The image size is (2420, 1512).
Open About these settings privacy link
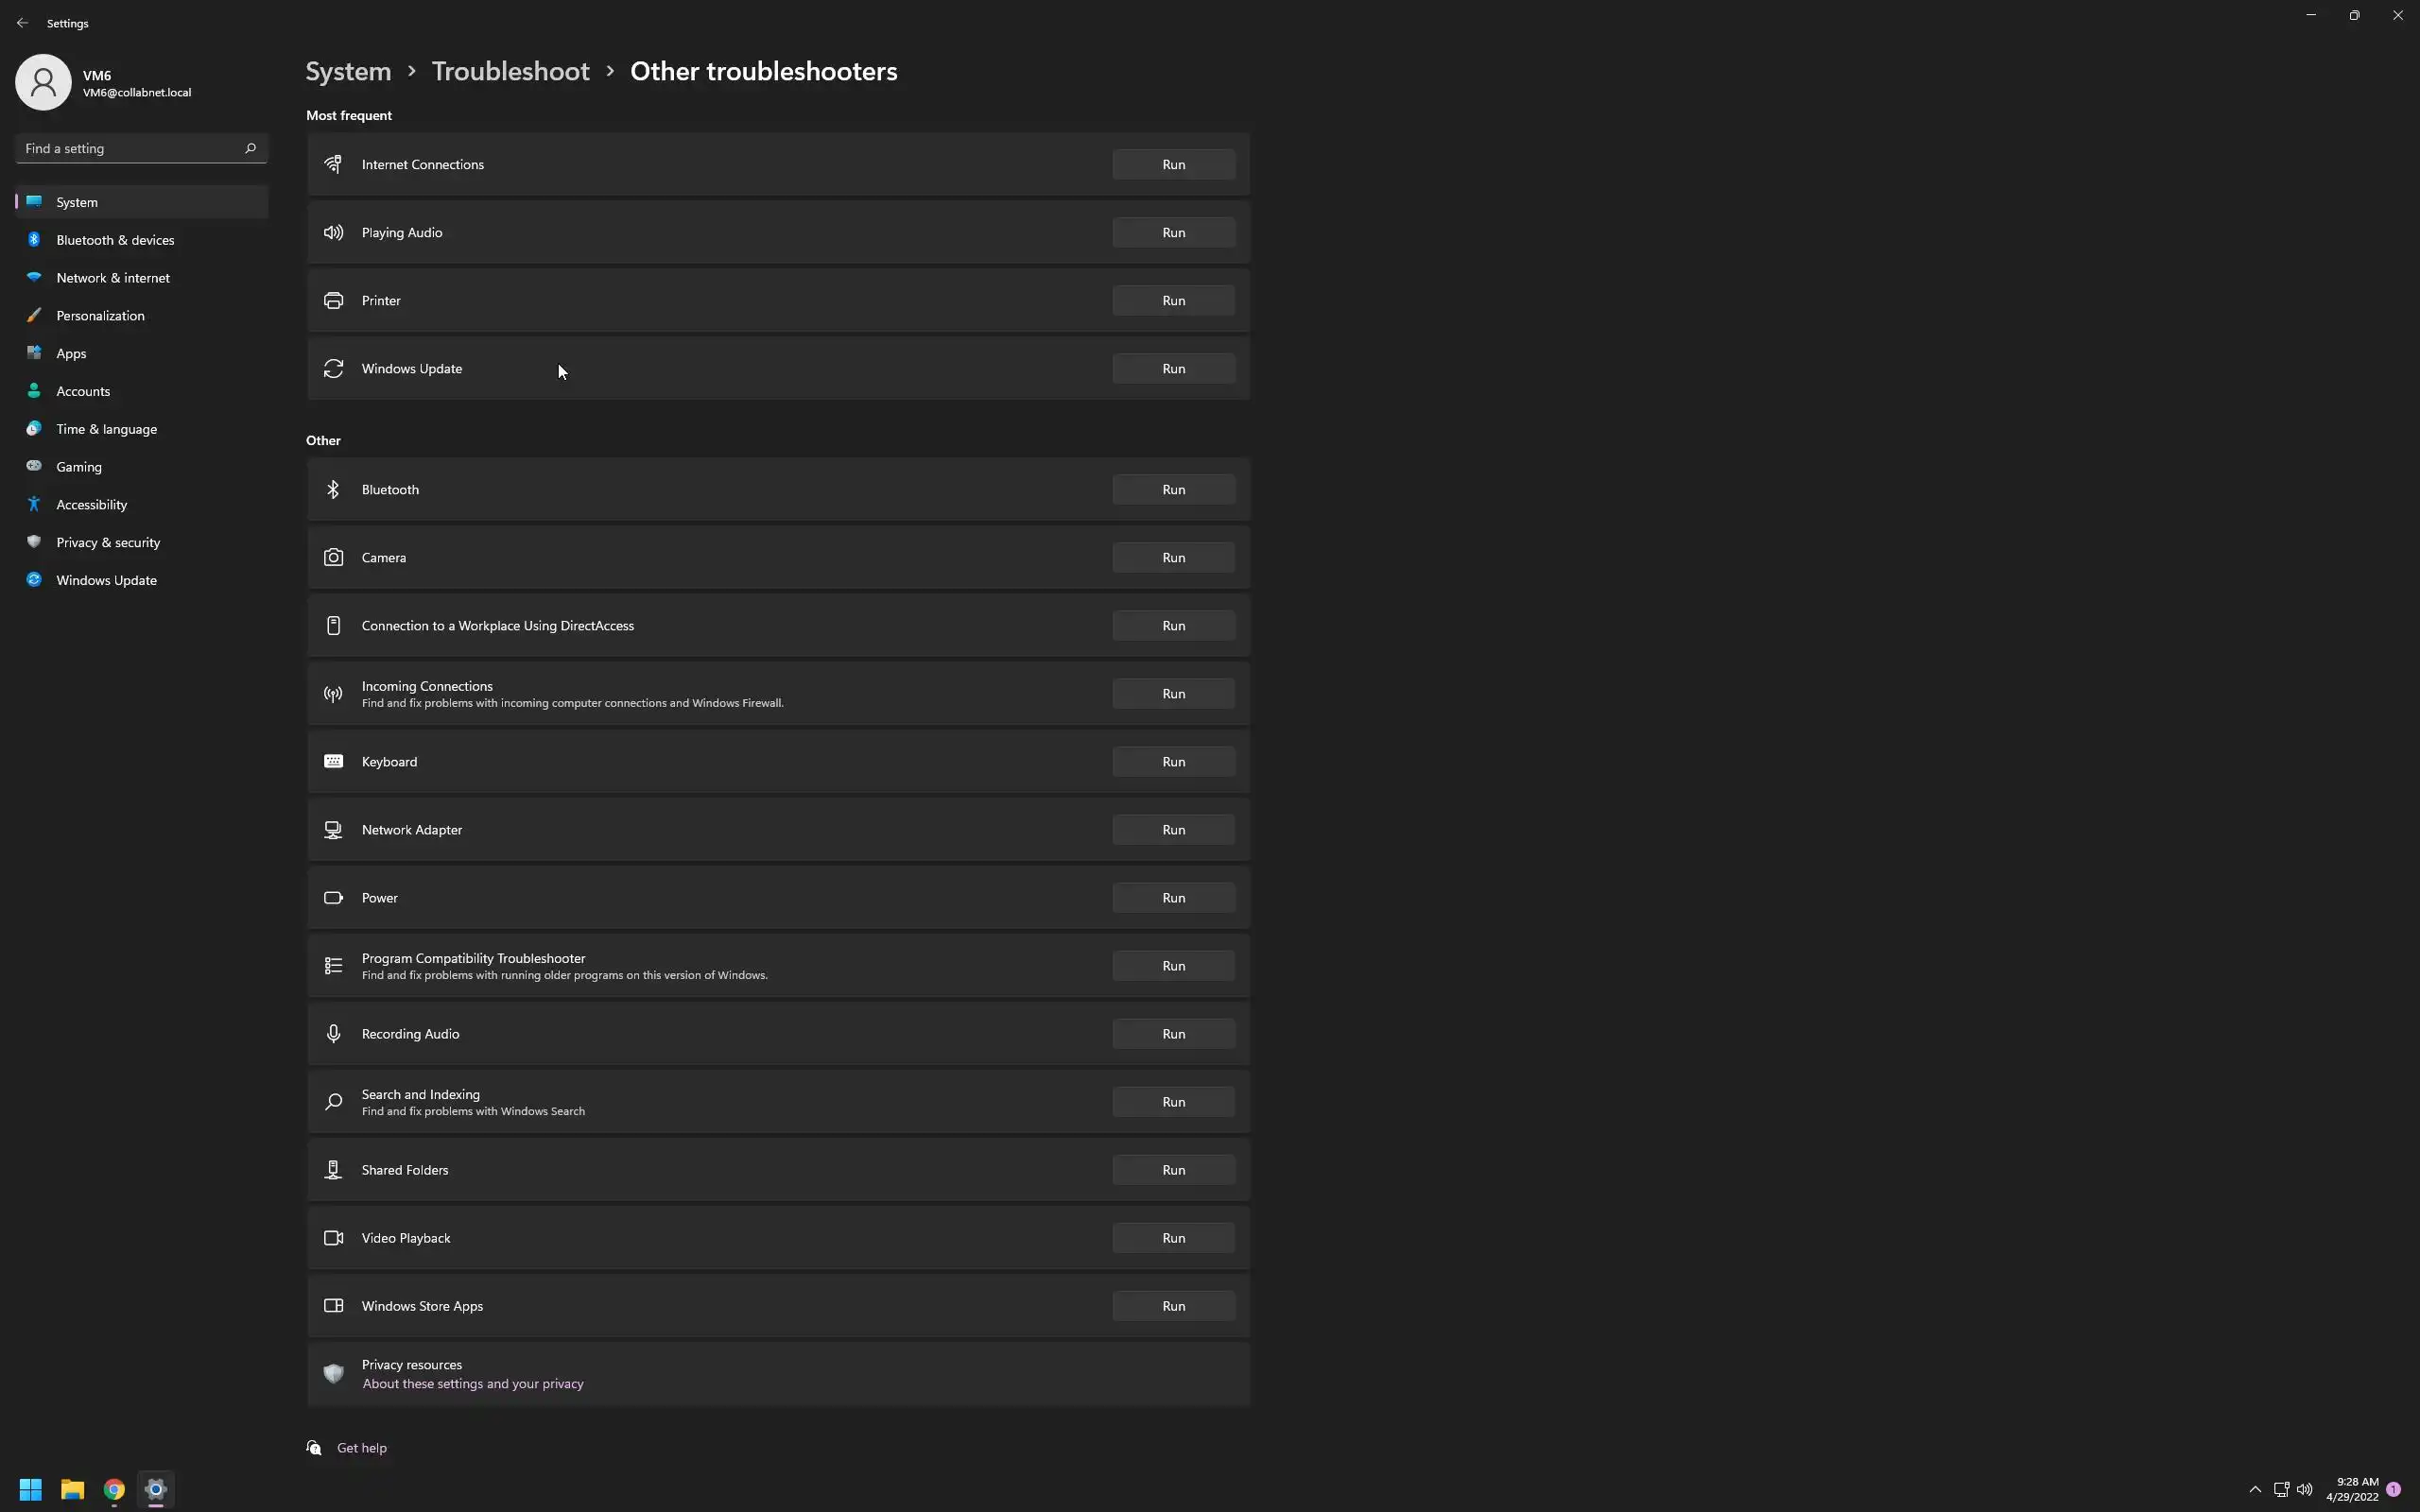(x=473, y=1384)
